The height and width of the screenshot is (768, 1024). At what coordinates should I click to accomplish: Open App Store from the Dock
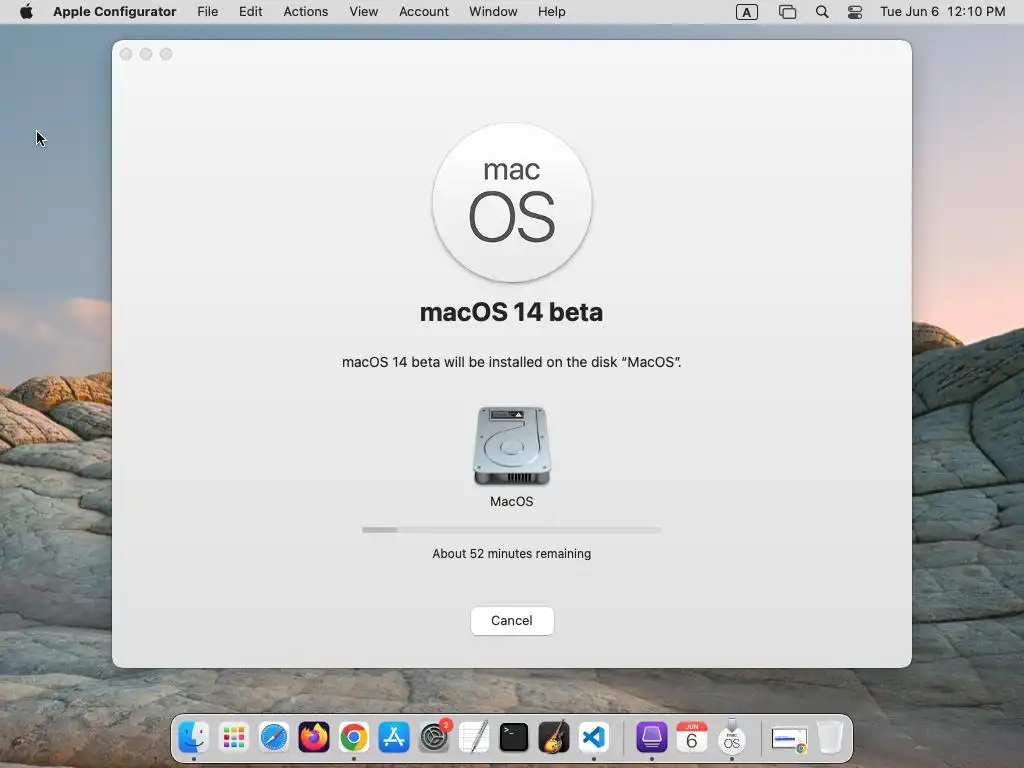coord(394,737)
